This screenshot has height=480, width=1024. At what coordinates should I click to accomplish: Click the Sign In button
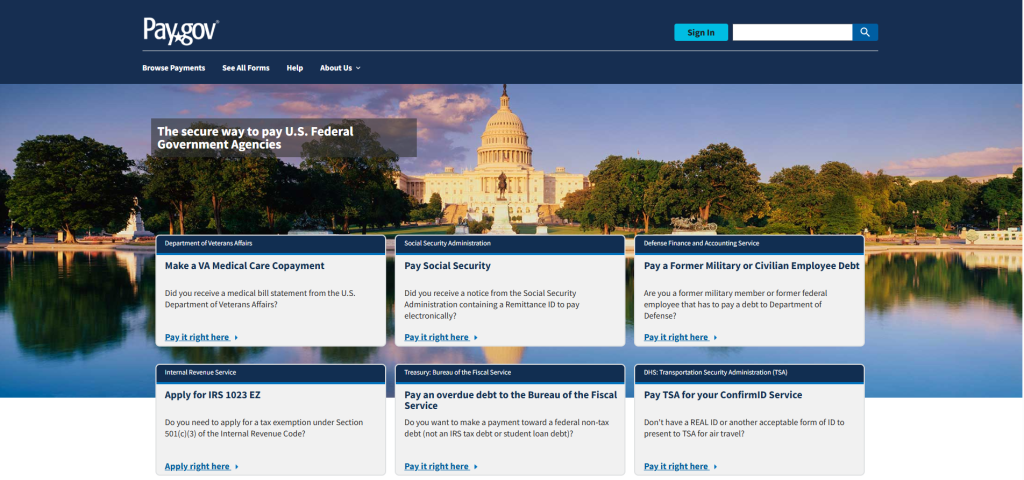pos(701,32)
